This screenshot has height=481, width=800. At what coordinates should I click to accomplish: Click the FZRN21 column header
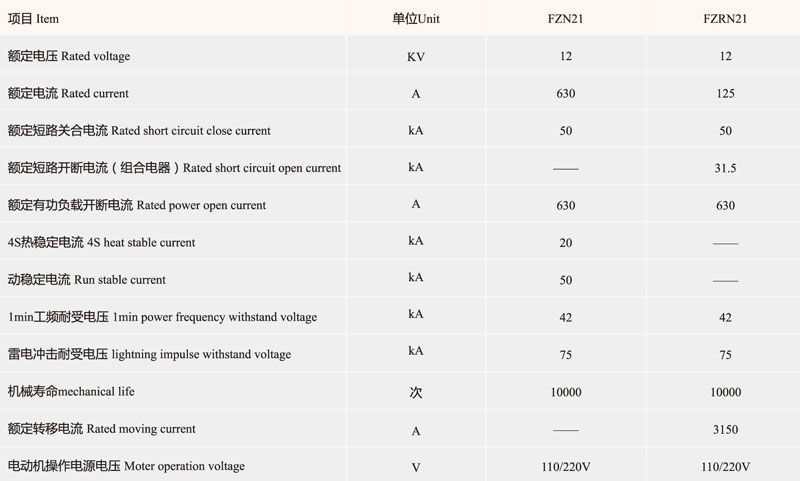click(725, 19)
